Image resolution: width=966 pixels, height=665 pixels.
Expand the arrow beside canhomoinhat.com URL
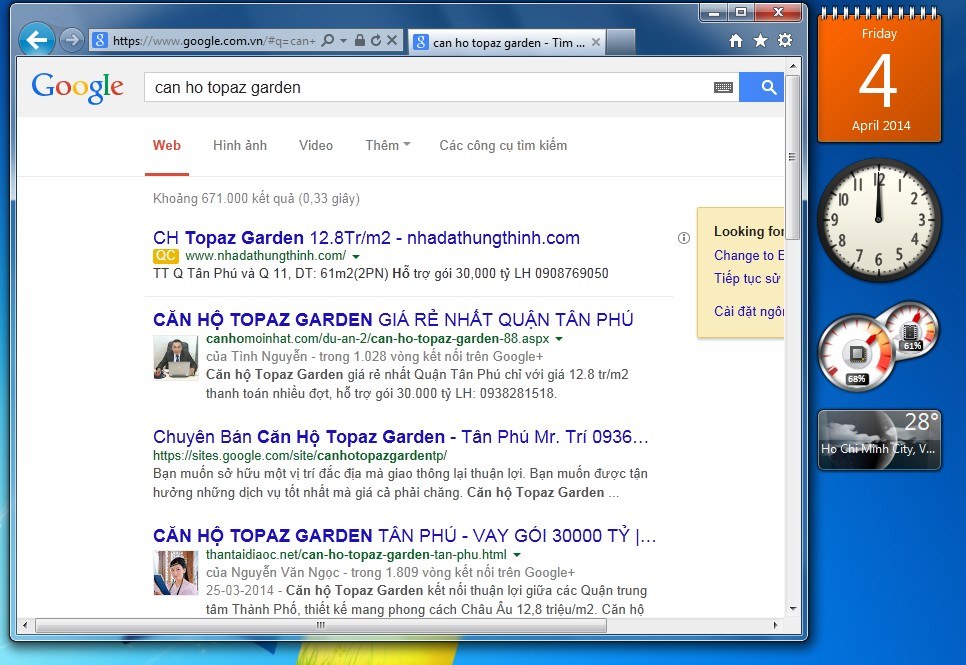tap(559, 339)
